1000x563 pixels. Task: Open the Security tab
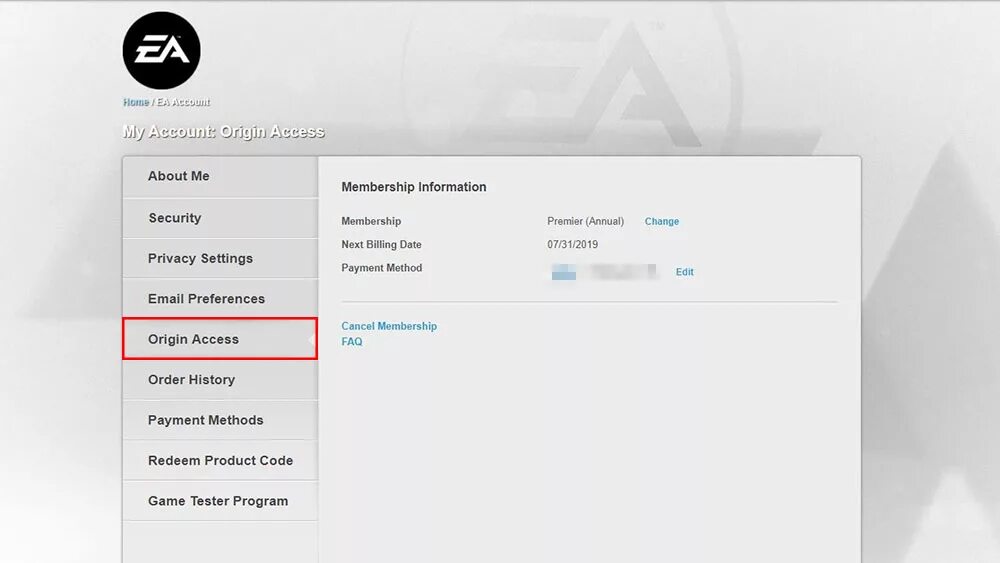[220, 218]
